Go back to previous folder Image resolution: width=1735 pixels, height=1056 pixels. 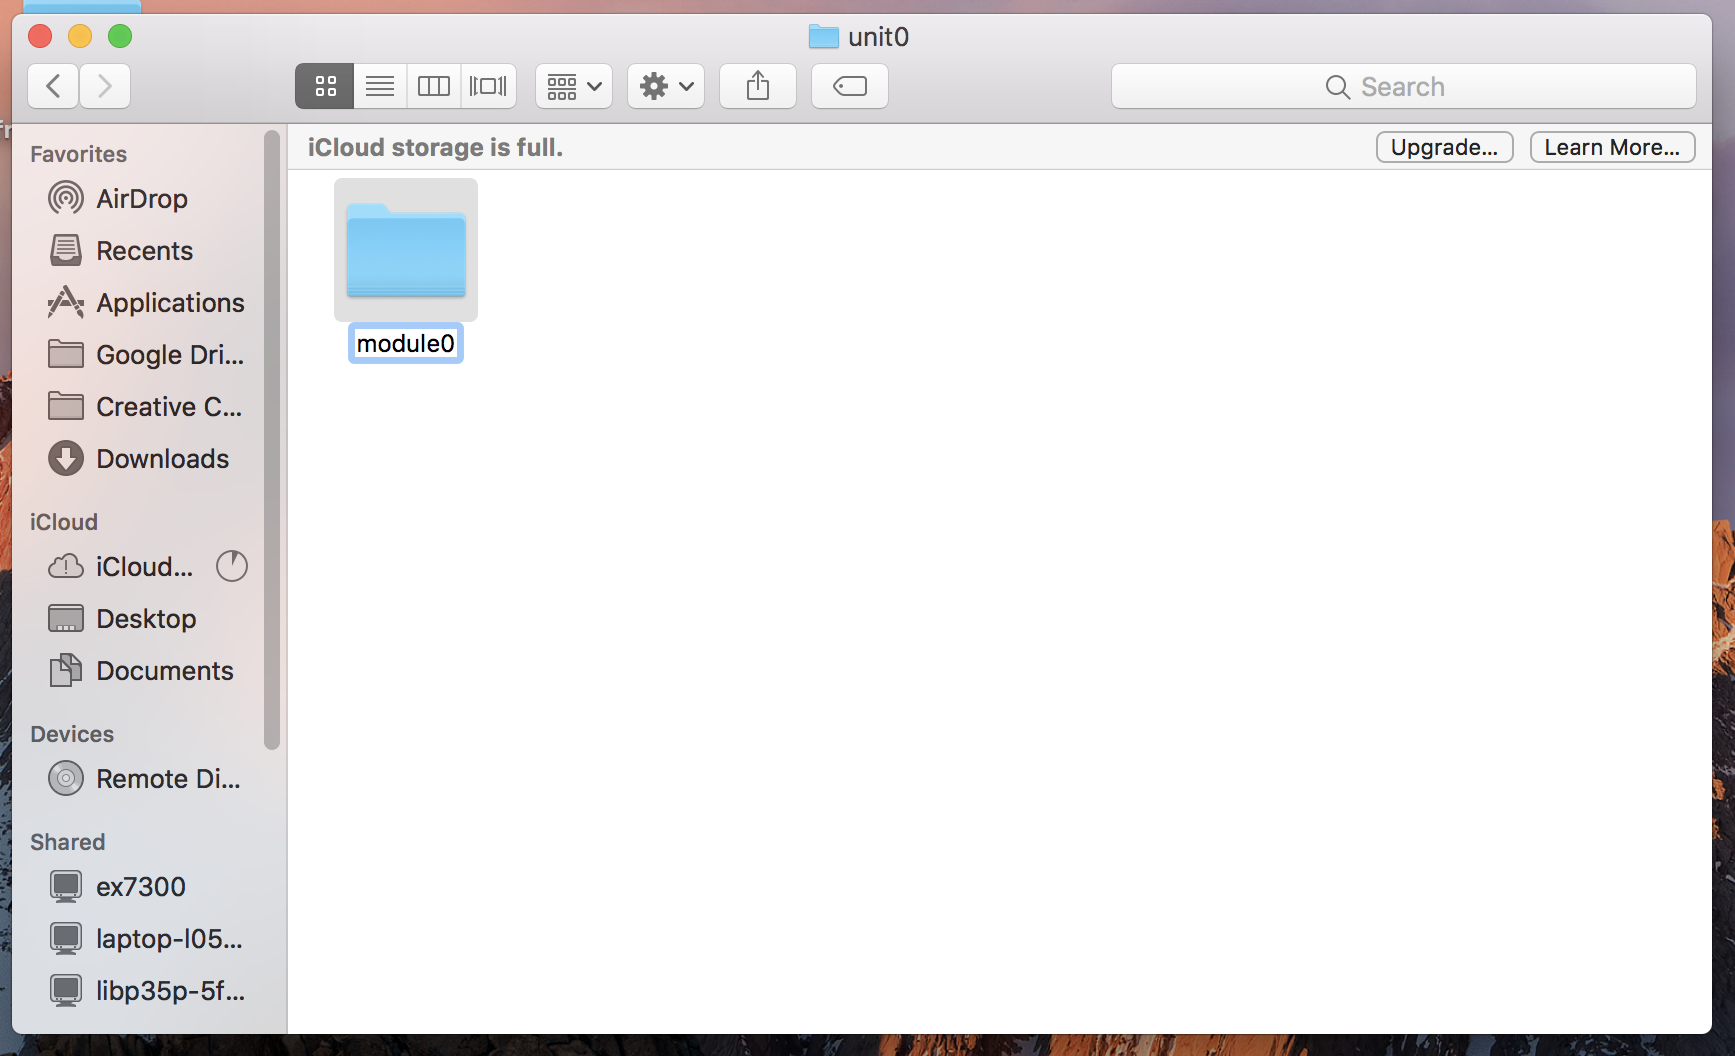tap(54, 86)
